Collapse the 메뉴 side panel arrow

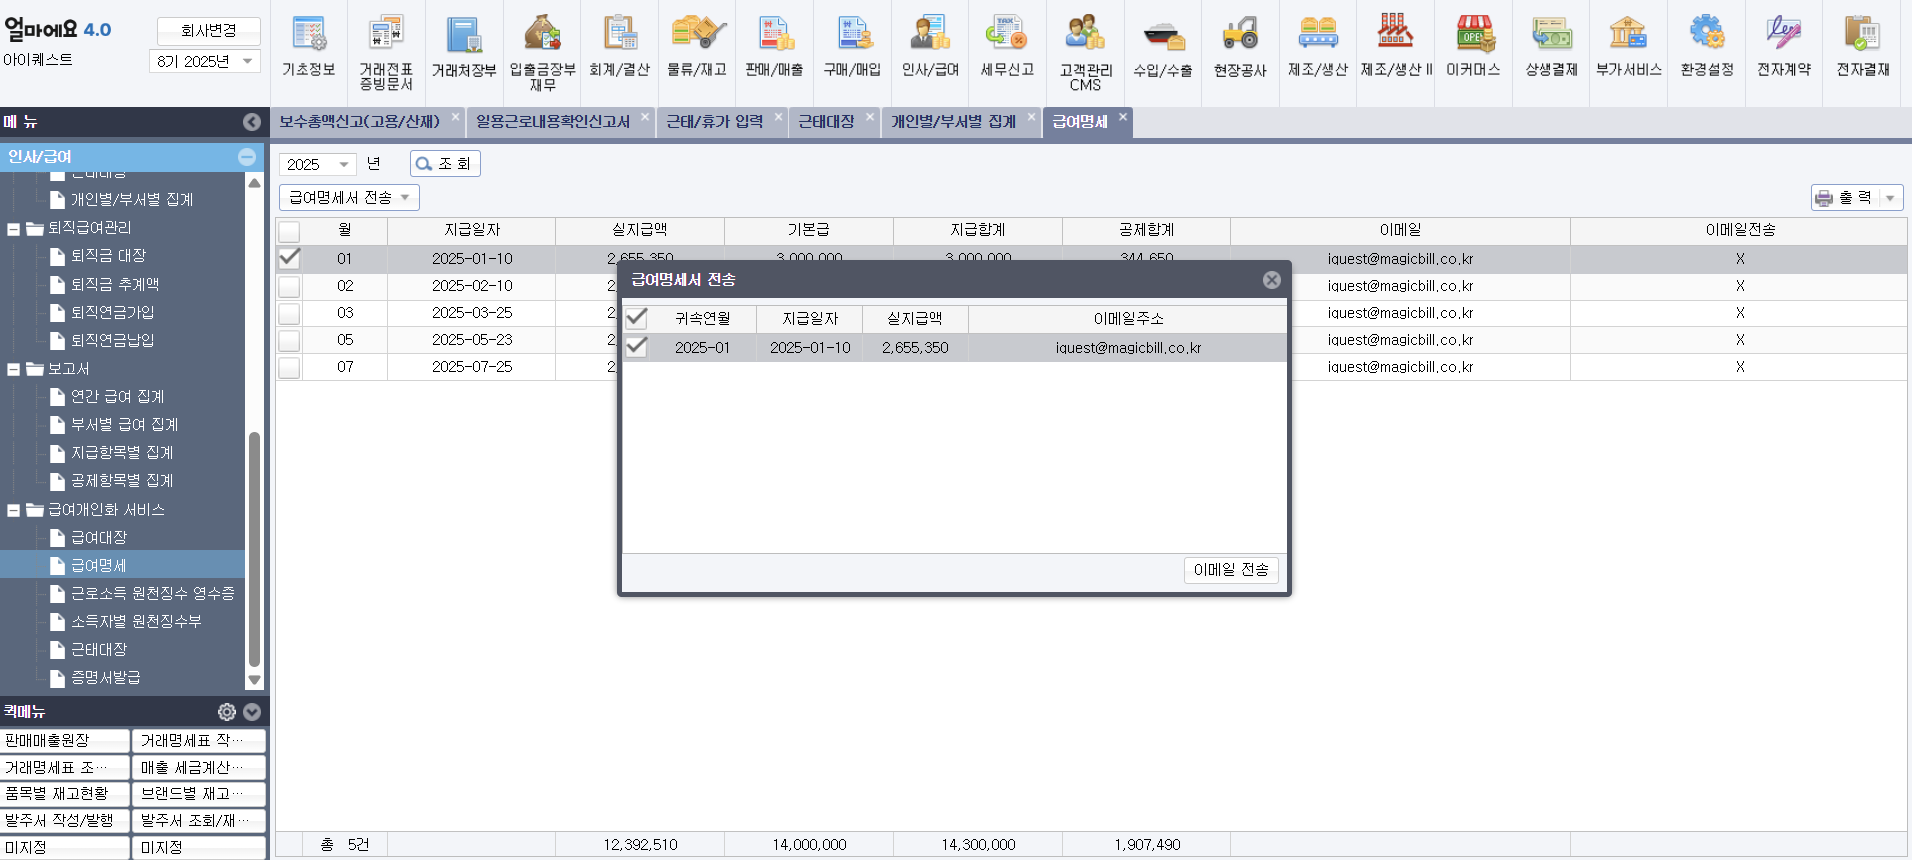click(x=252, y=122)
